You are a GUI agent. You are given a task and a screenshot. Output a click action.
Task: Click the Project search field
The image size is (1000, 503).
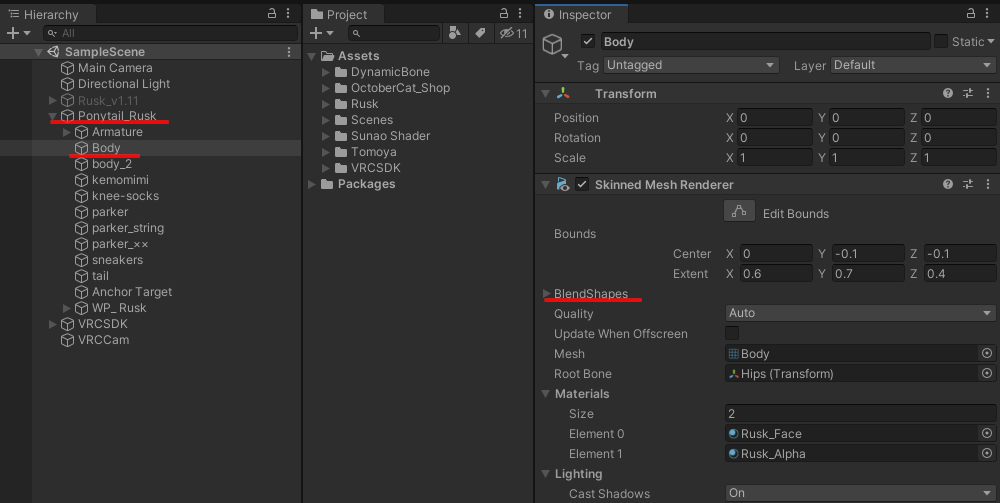(x=394, y=33)
